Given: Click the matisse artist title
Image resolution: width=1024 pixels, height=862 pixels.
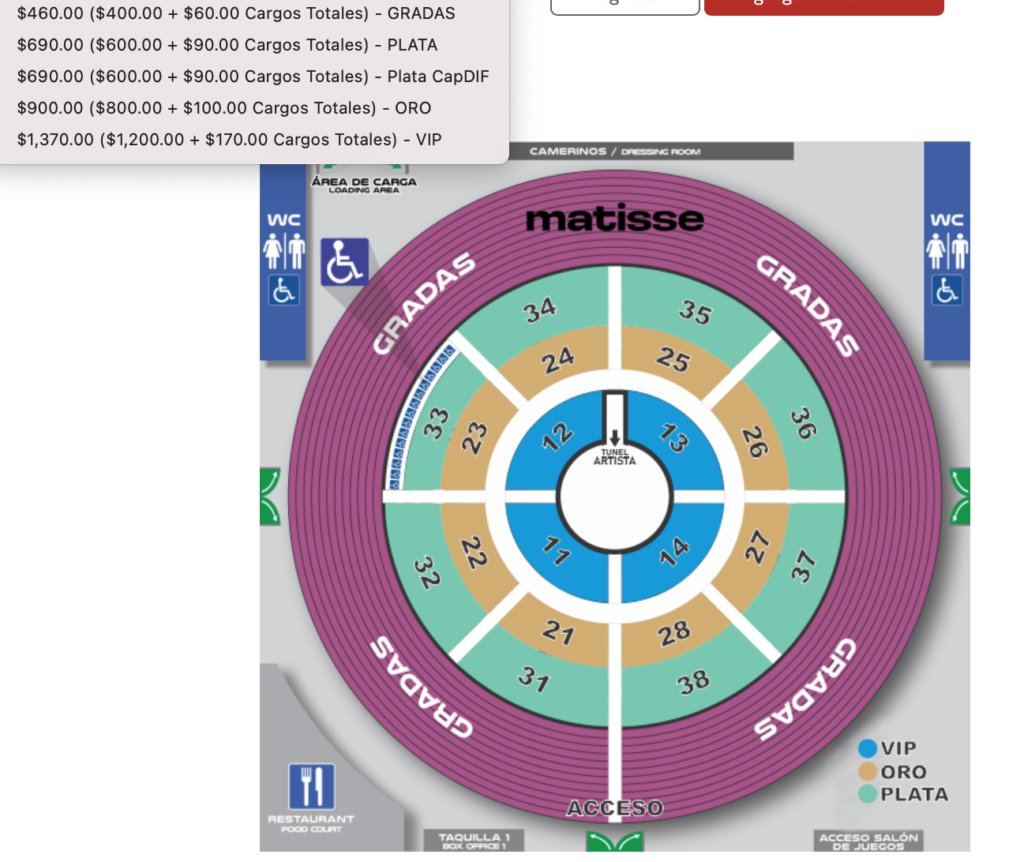Looking at the screenshot, I should 615,219.
